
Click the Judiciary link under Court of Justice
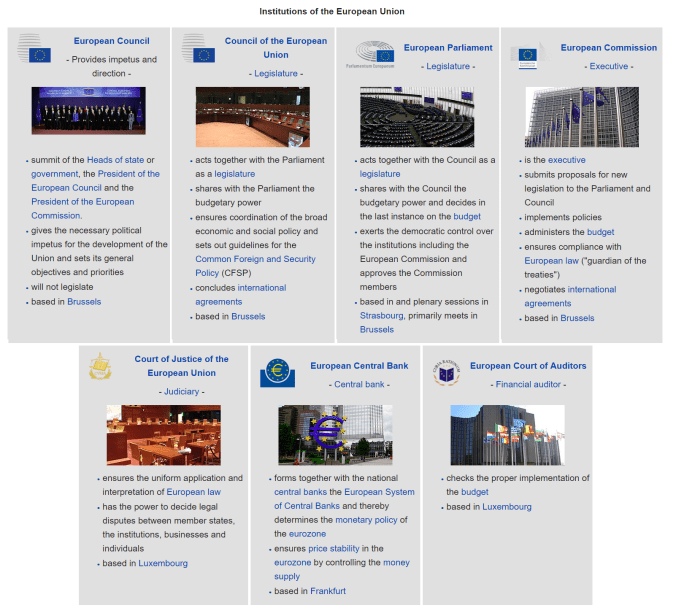click(x=182, y=392)
